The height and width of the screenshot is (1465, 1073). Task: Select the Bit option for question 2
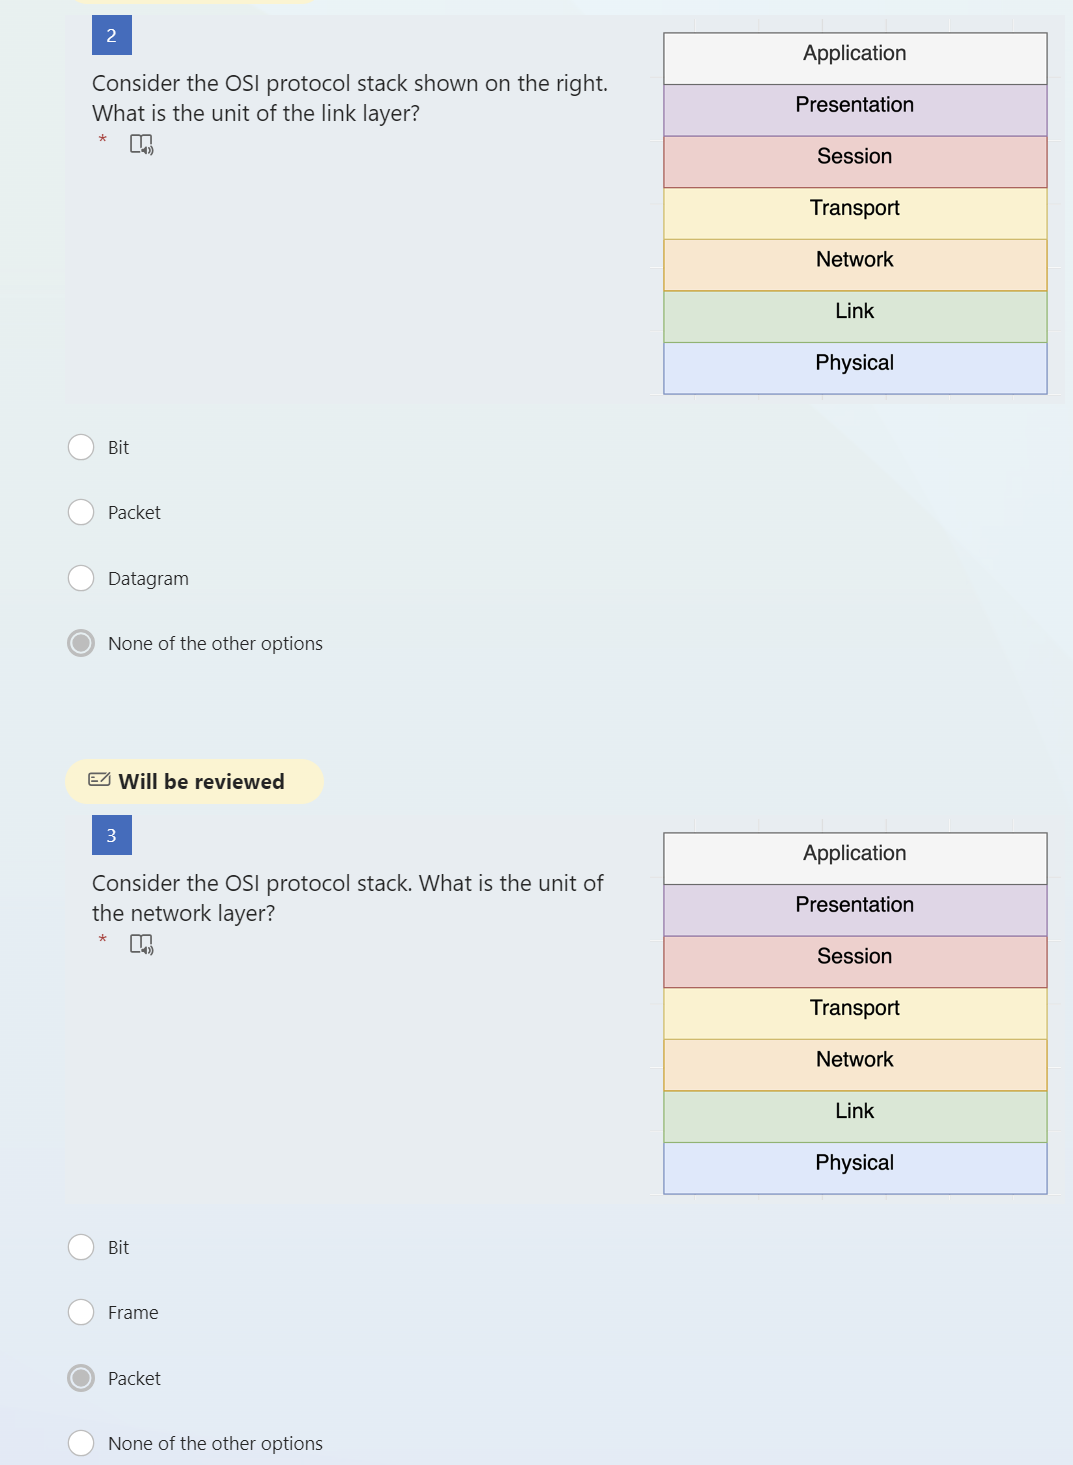click(80, 447)
